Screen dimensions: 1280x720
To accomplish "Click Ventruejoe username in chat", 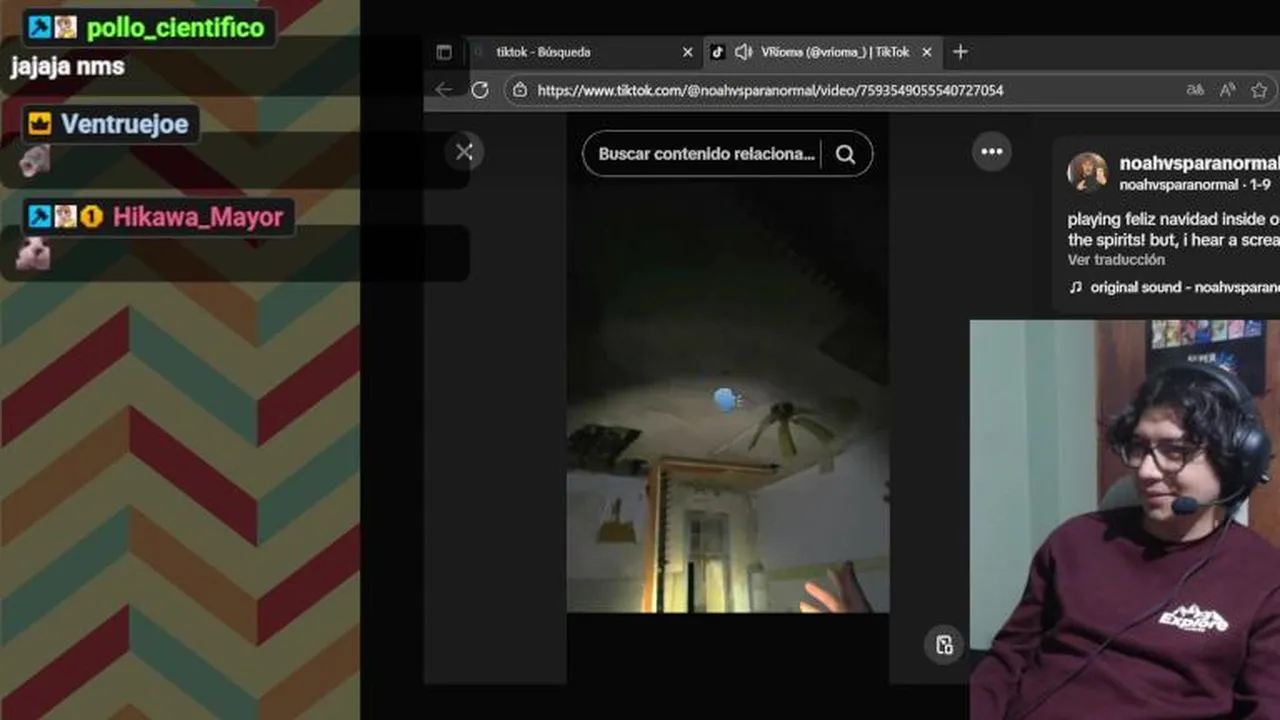I will coord(124,125).
